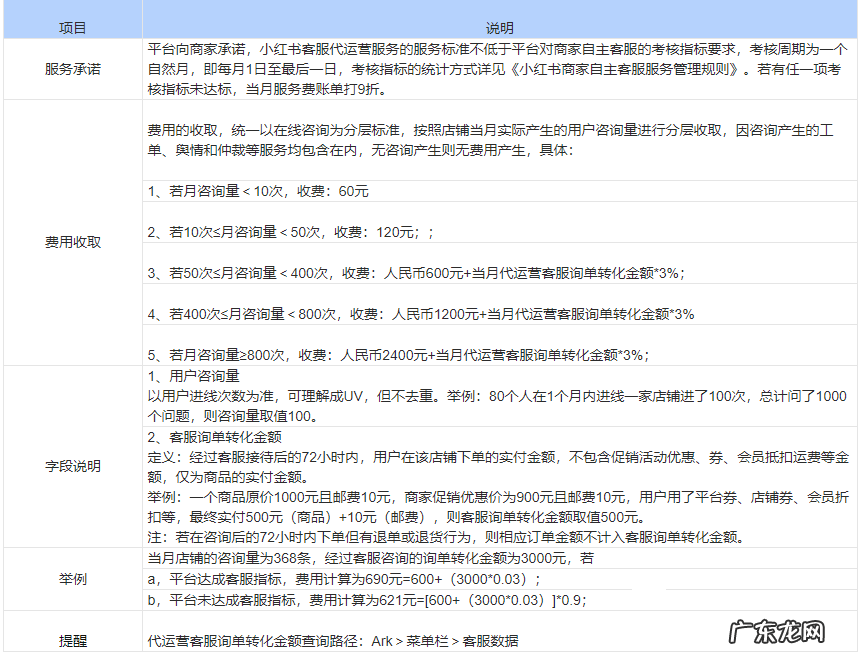Click the 说明 column header

[x=500, y=28]
